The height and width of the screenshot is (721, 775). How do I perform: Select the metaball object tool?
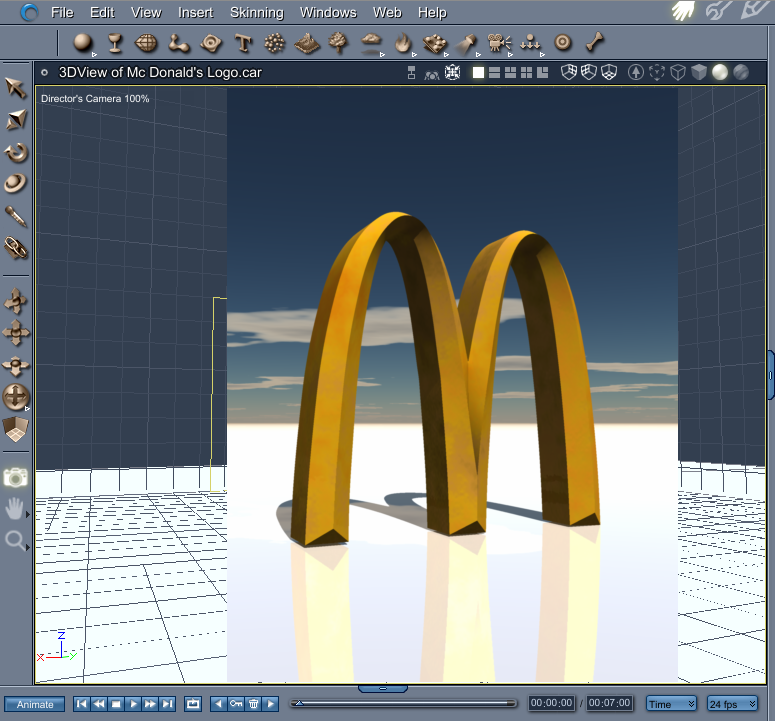click(x=178, y=43)
